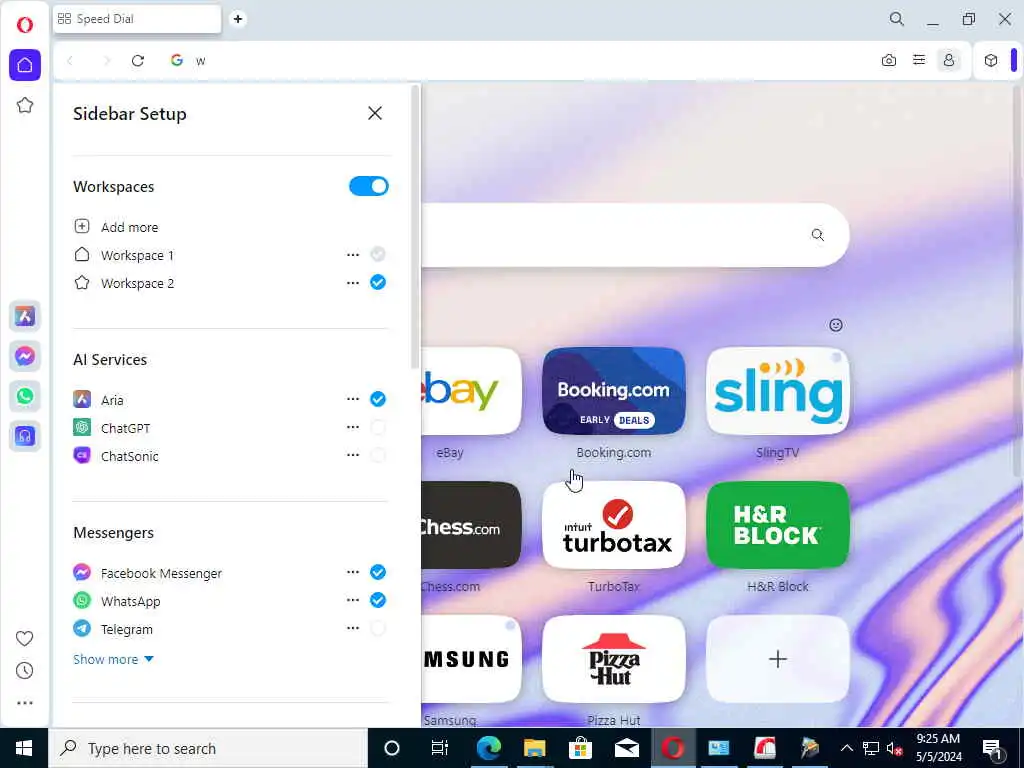Click the search icon in Speed Dial search box
The width and height of the screenshot is (1024, 768).
point(818,235)
